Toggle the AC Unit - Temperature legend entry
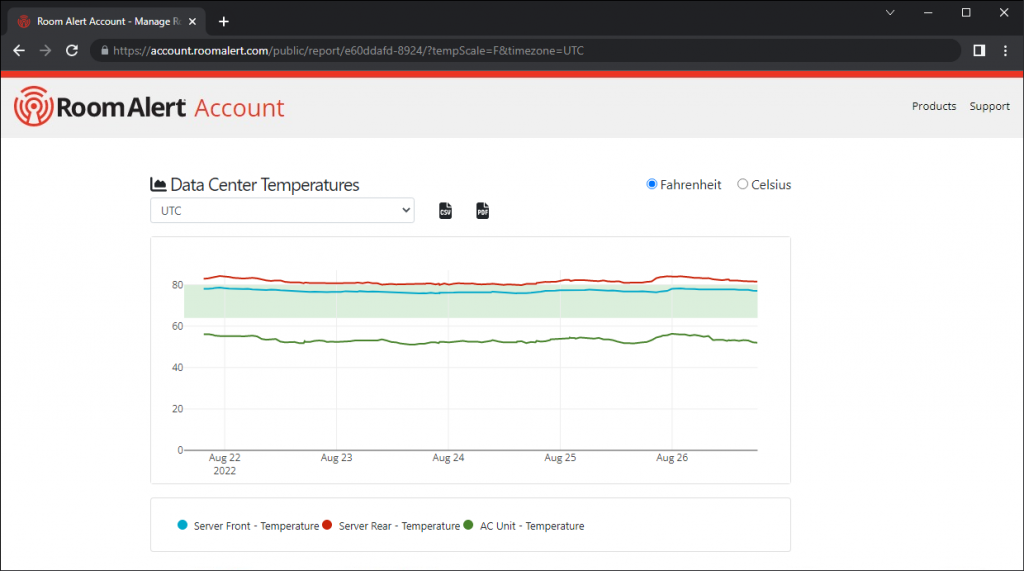This screenshot has width=1024, height=571. click(x=531, y=525)
